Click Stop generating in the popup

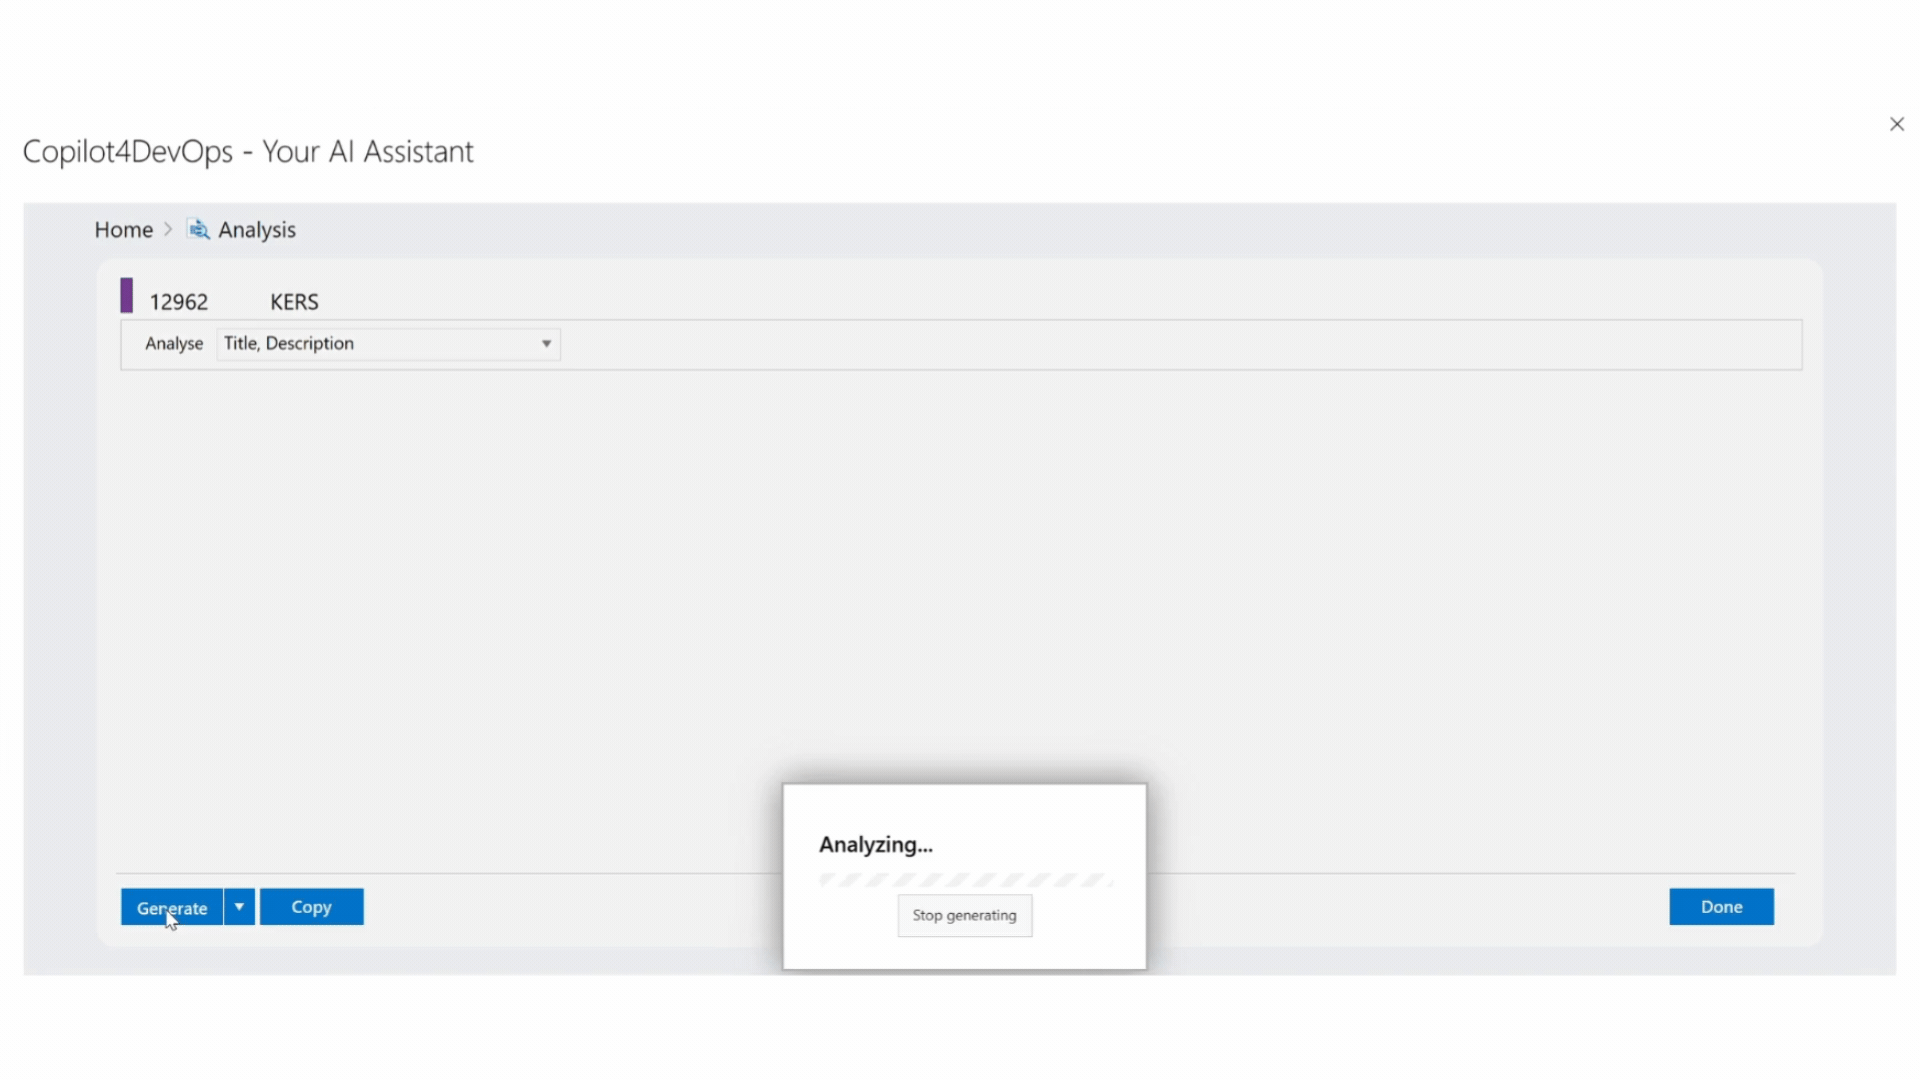964,916
